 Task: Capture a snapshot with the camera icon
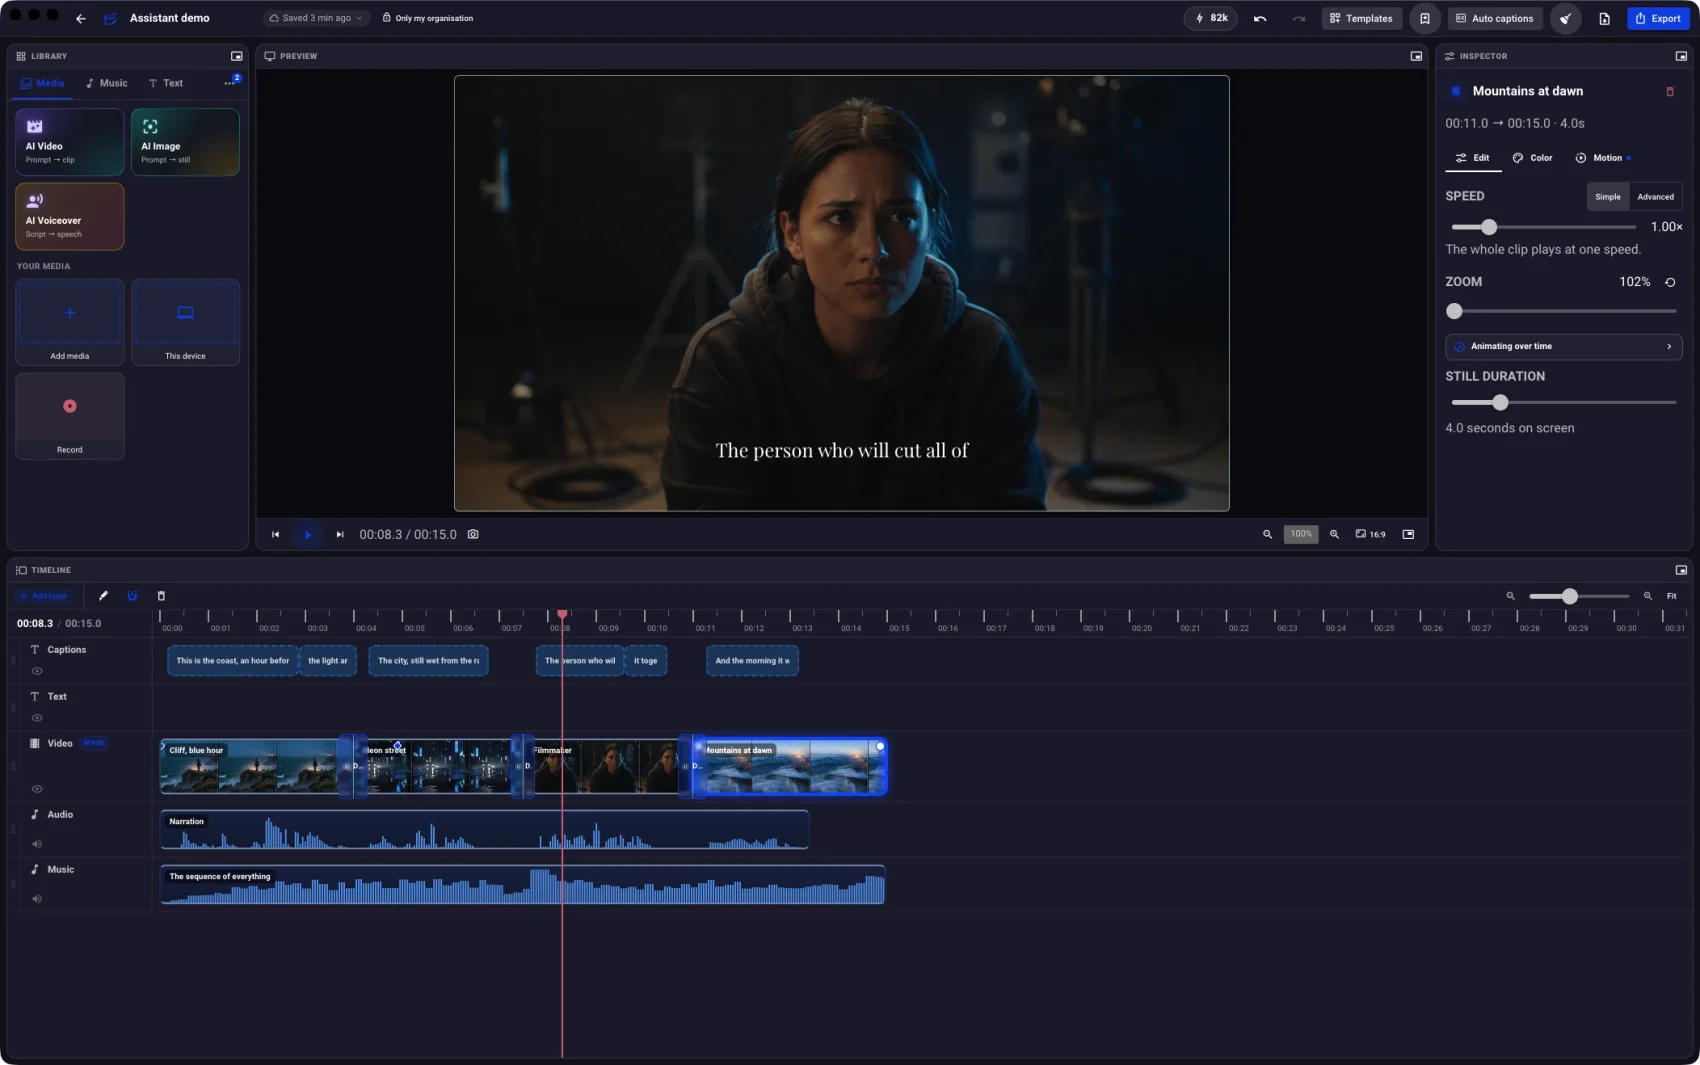pyautogui.click(x=473, y=534)
